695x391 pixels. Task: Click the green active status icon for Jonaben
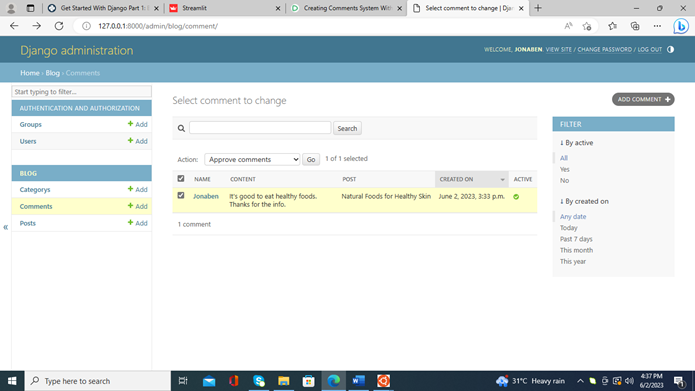(x=516, y=196)
